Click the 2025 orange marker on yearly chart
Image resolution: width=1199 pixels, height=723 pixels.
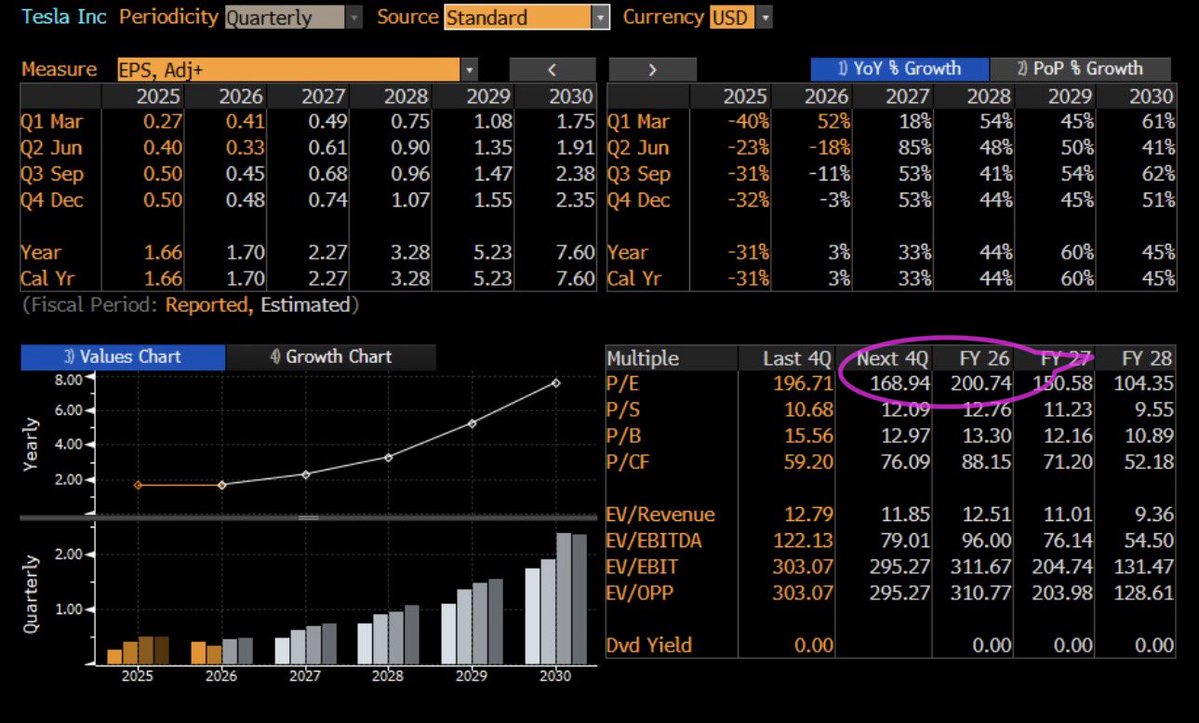point(138,485)
